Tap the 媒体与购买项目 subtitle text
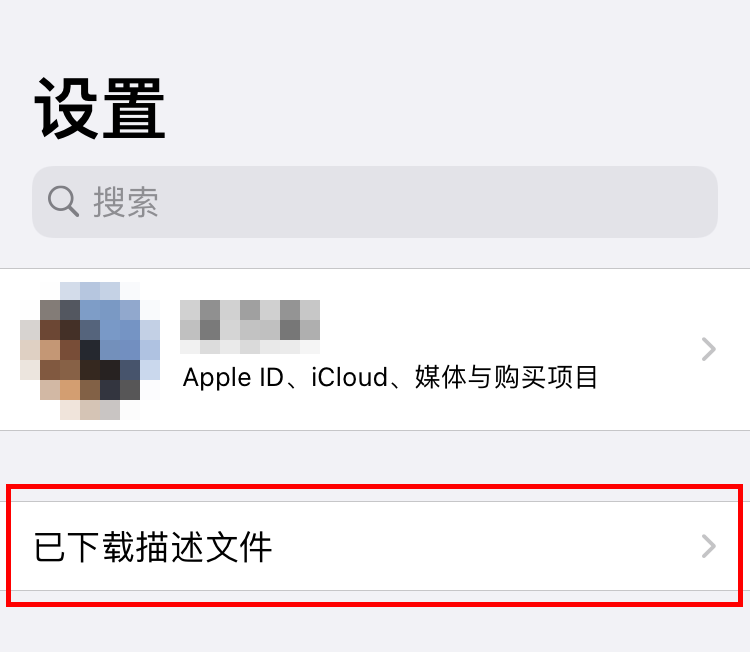The width and height of the screenshot is (750, 652). pyautogui.click(x=506, y=377)
